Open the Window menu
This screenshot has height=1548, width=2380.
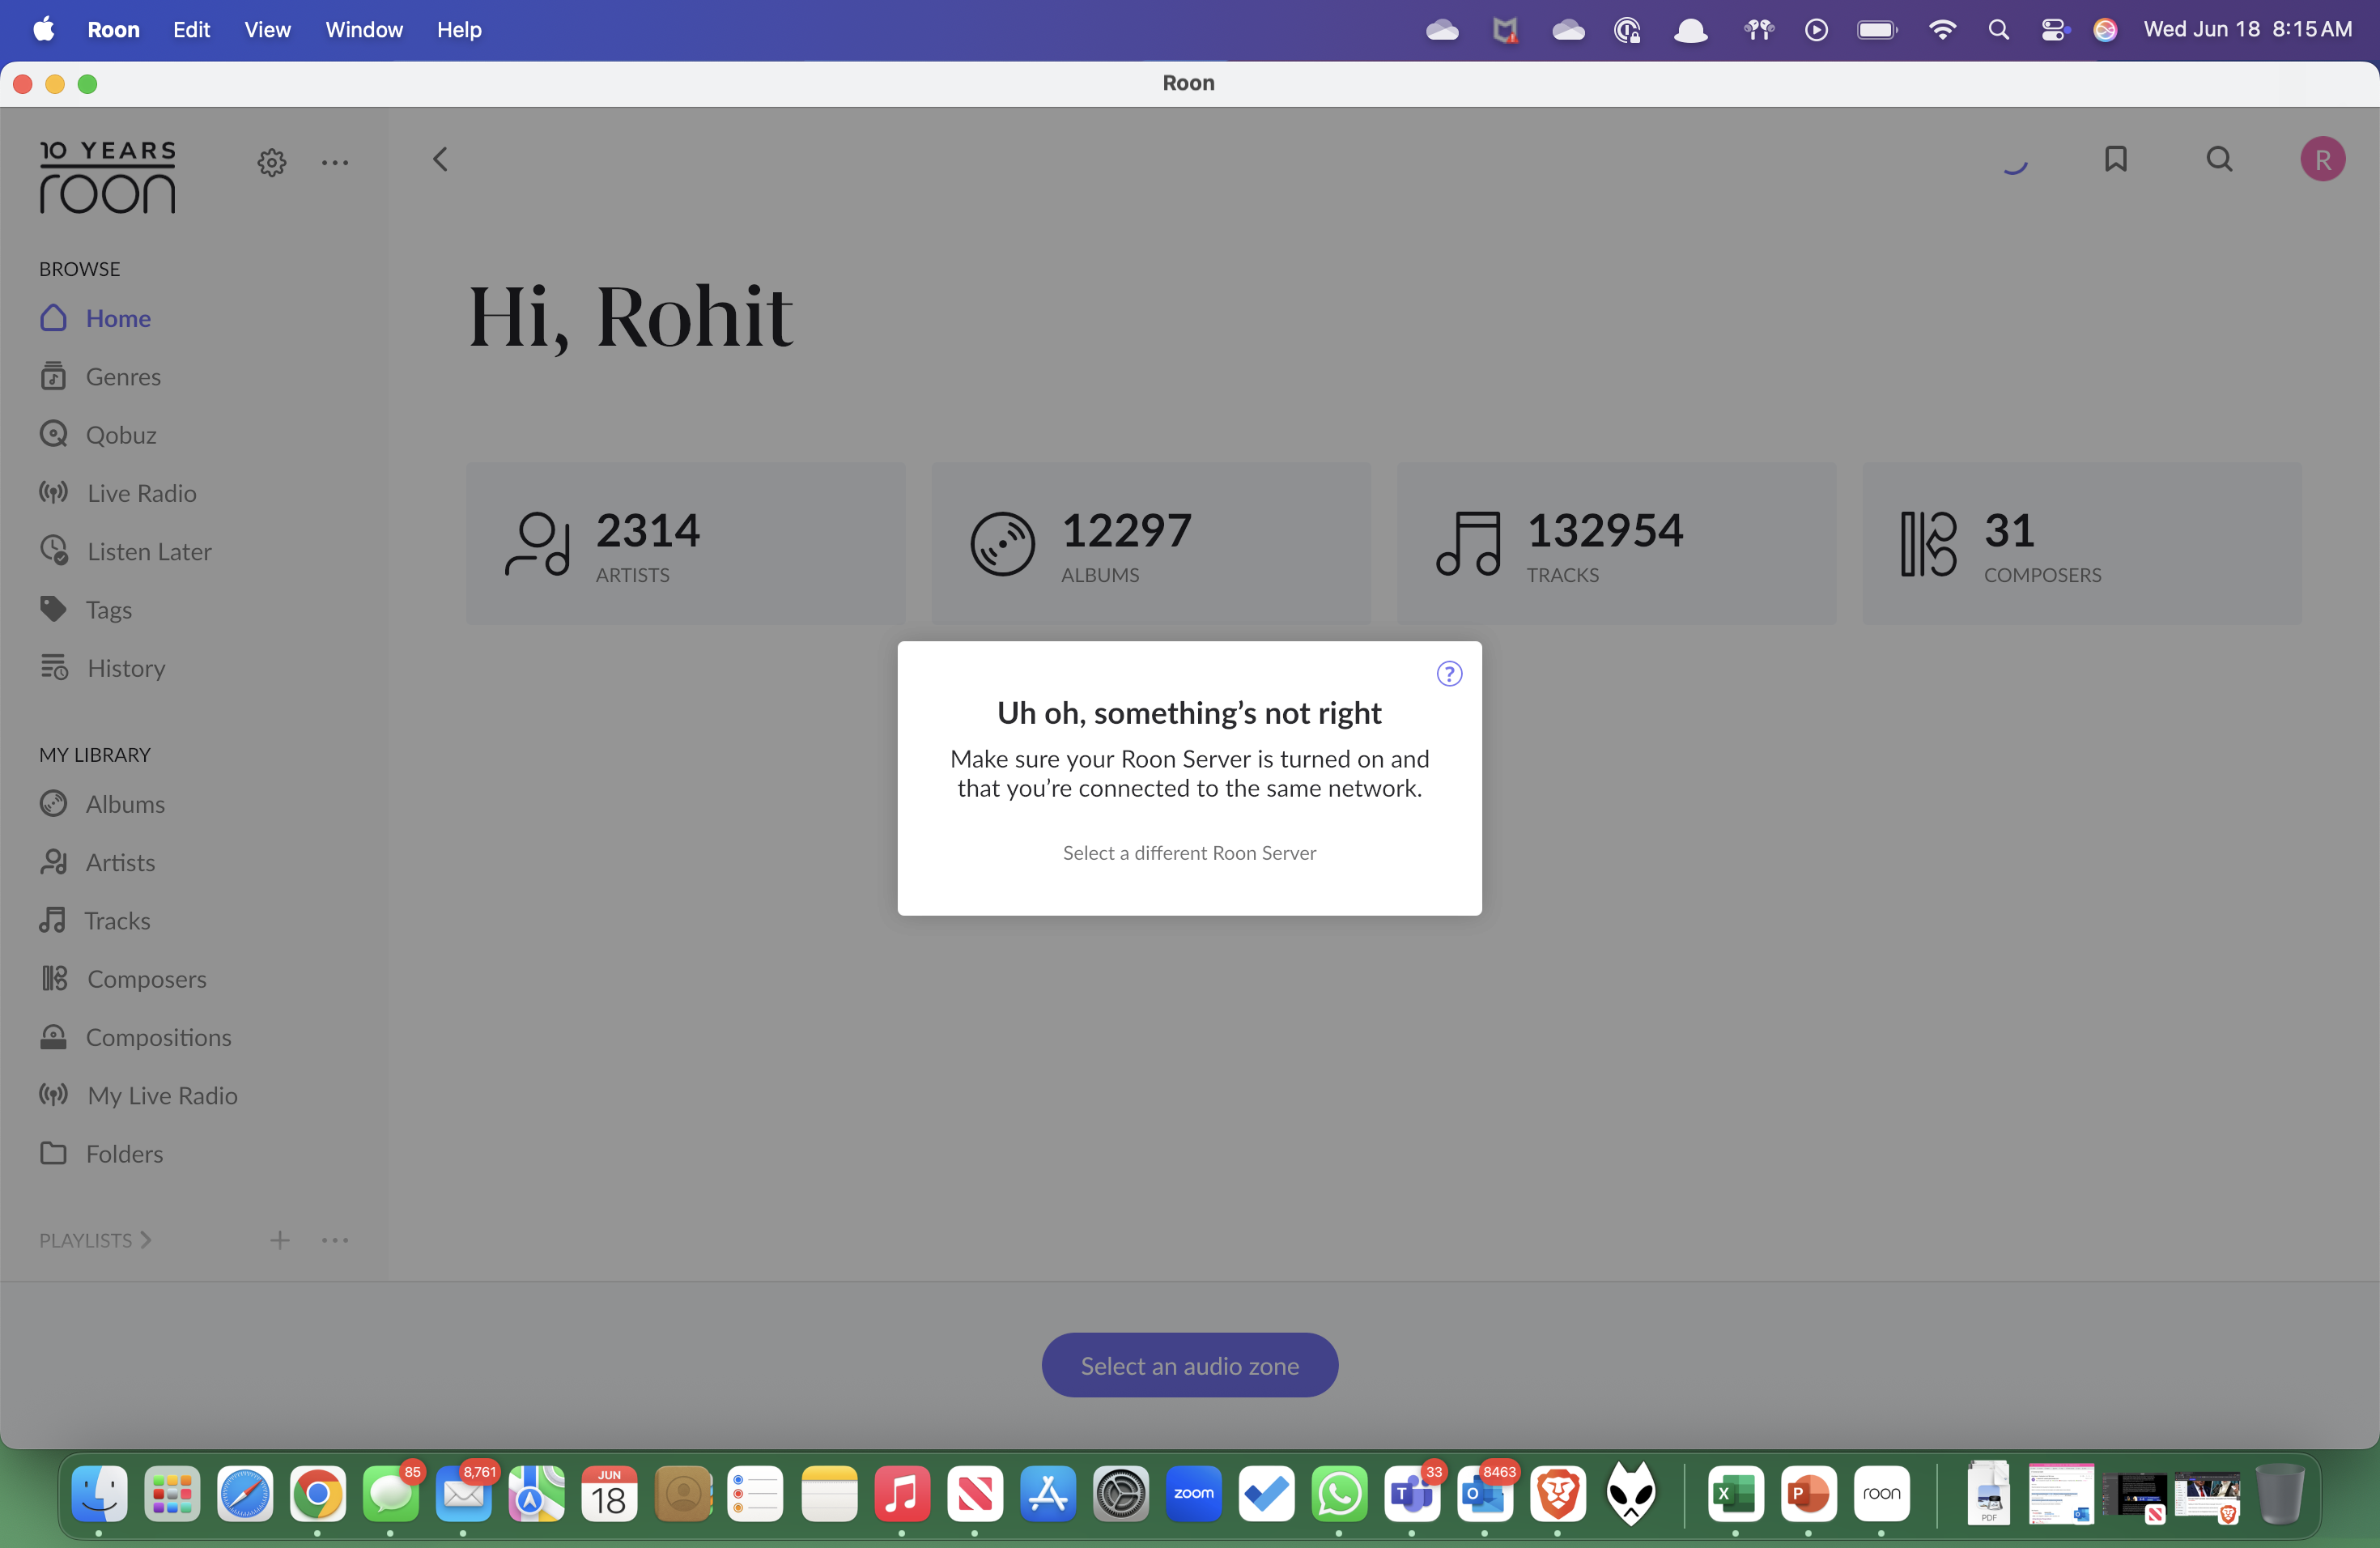(362, 29)
